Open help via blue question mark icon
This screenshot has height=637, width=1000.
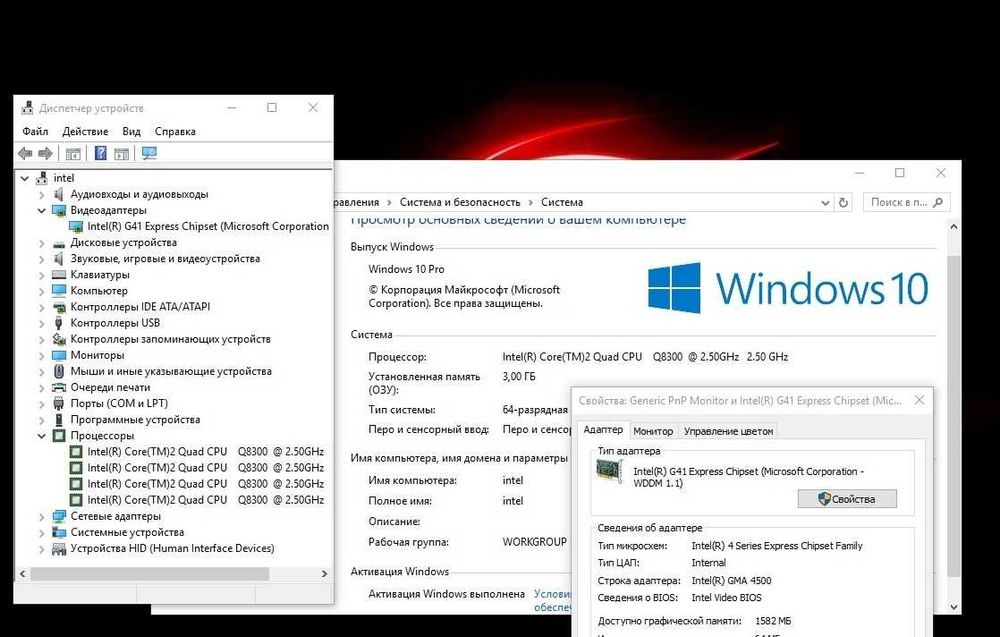tap(101, 153)
